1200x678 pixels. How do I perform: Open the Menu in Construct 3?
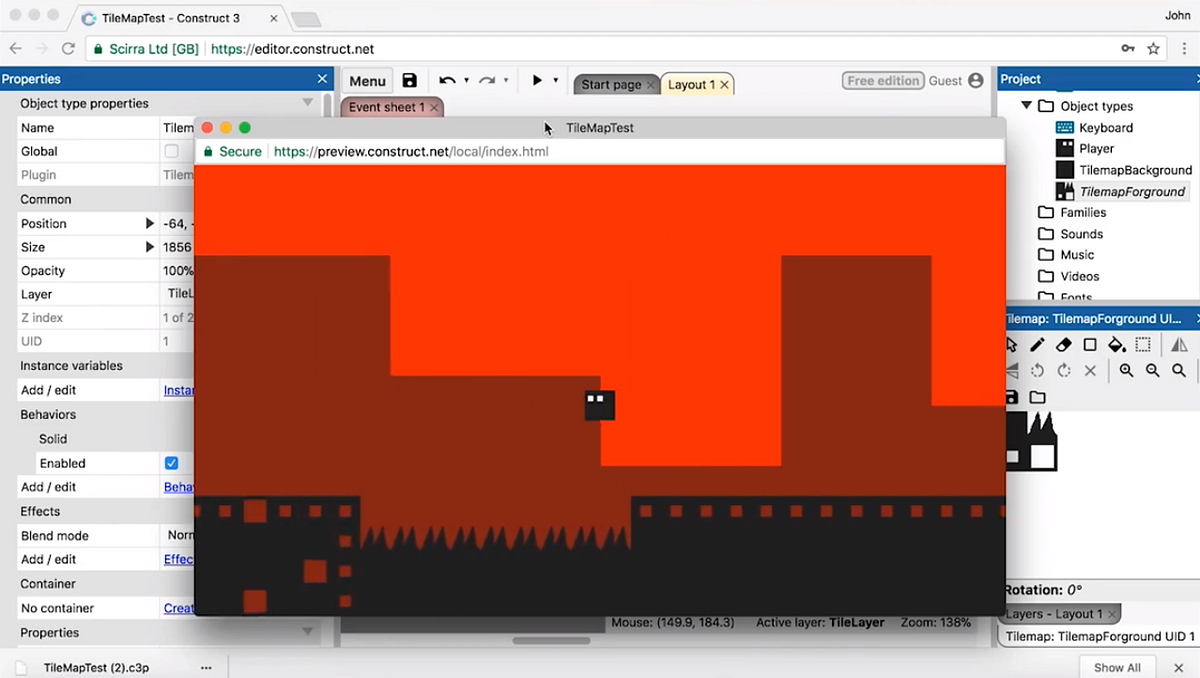tap(366, 81)
